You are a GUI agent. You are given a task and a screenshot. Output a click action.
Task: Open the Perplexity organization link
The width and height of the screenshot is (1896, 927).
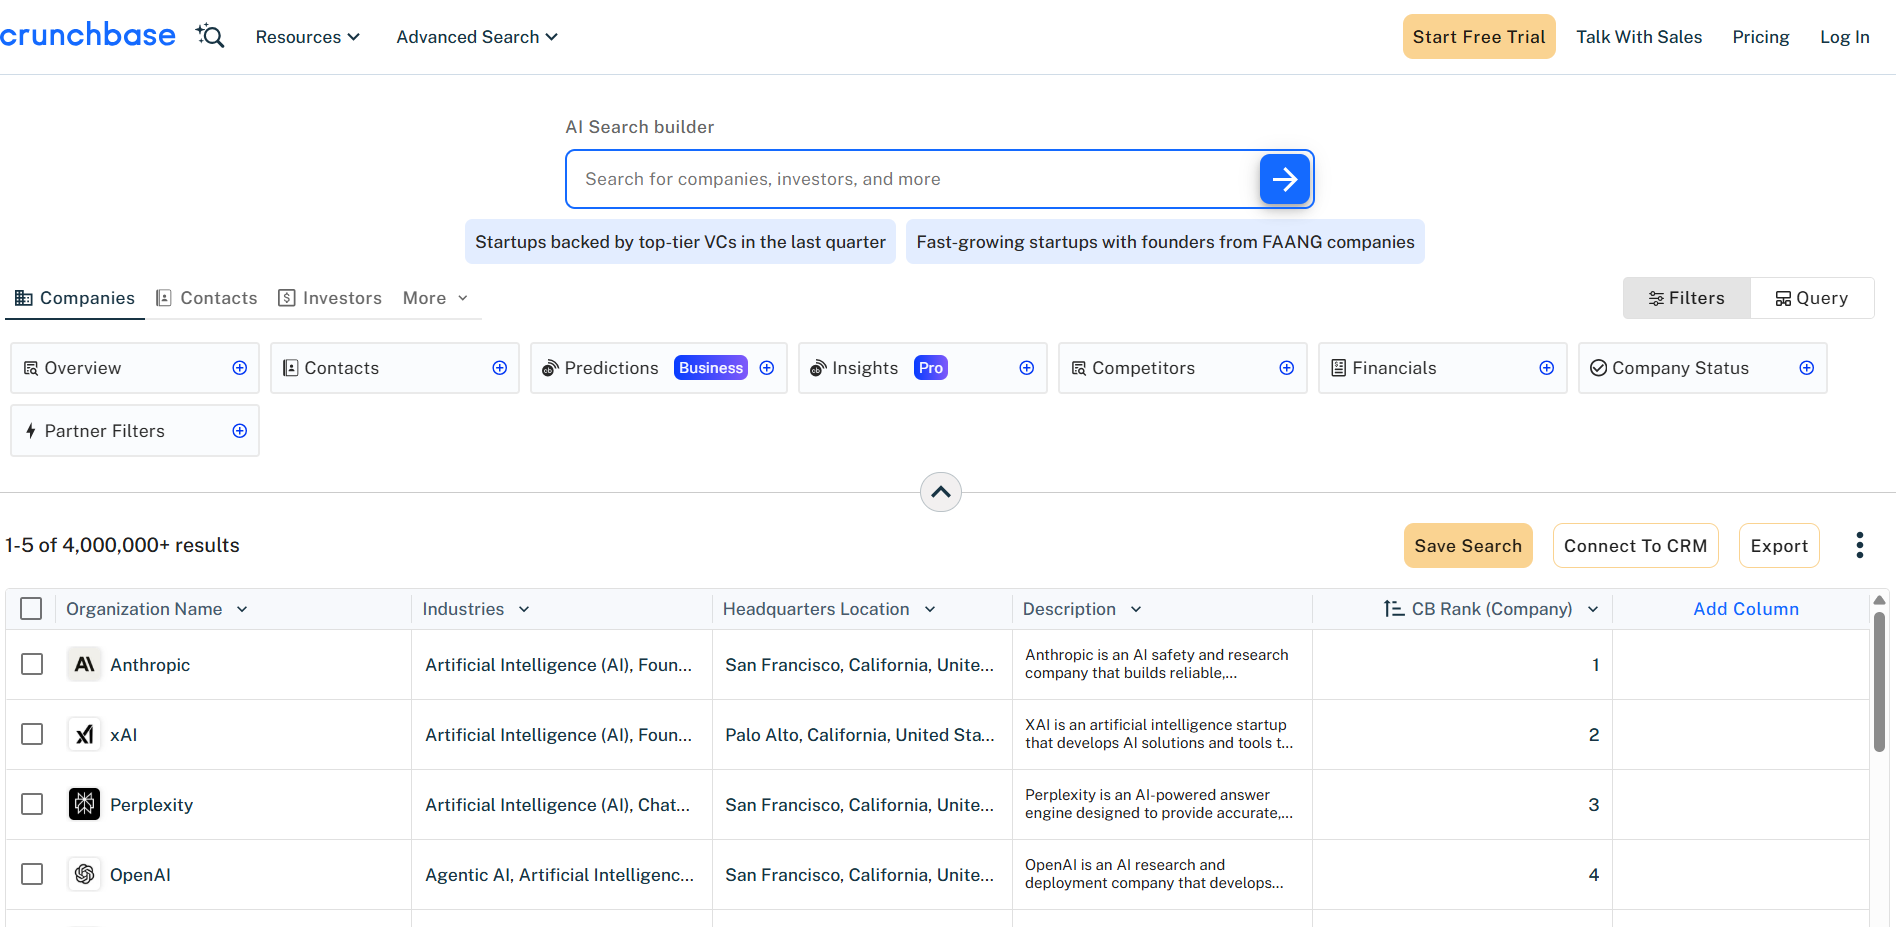[151, 805]
